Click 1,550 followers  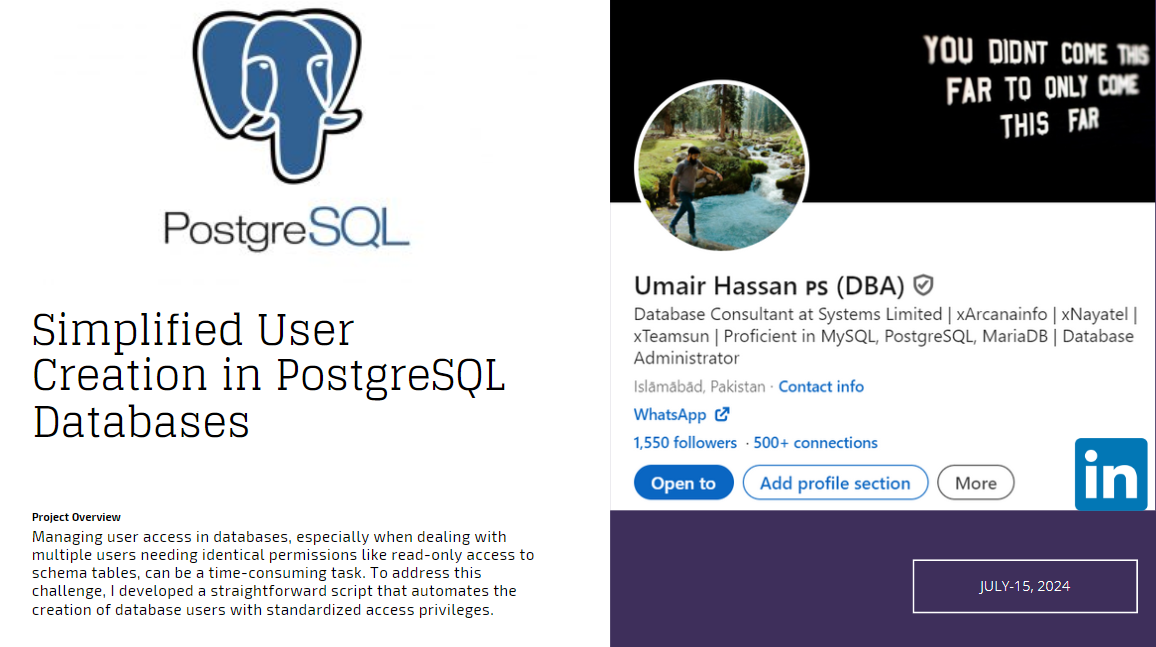click(685, 442)
